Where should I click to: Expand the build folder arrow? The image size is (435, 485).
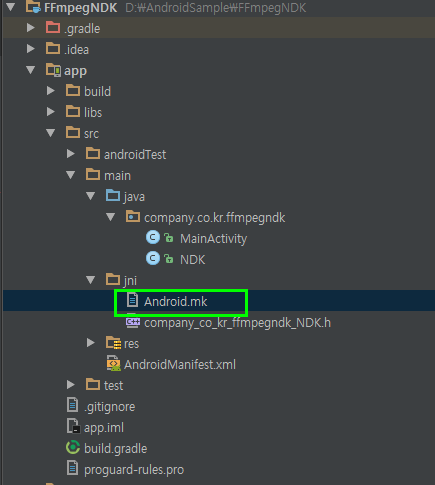pyautogui.click(x=51, y=91)
